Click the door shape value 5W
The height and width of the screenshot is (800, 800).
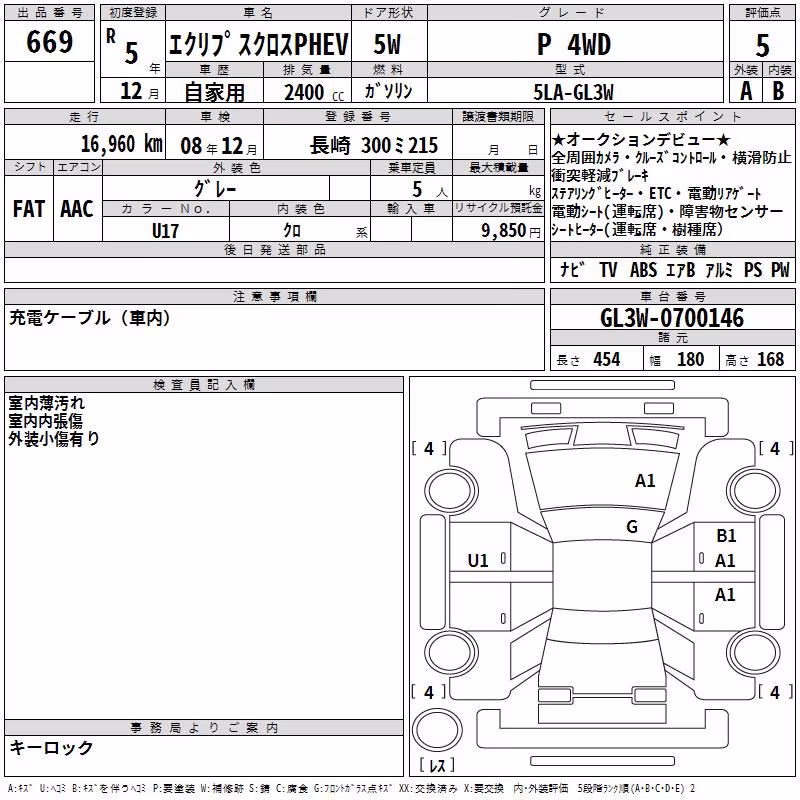(x=388, y=44)
